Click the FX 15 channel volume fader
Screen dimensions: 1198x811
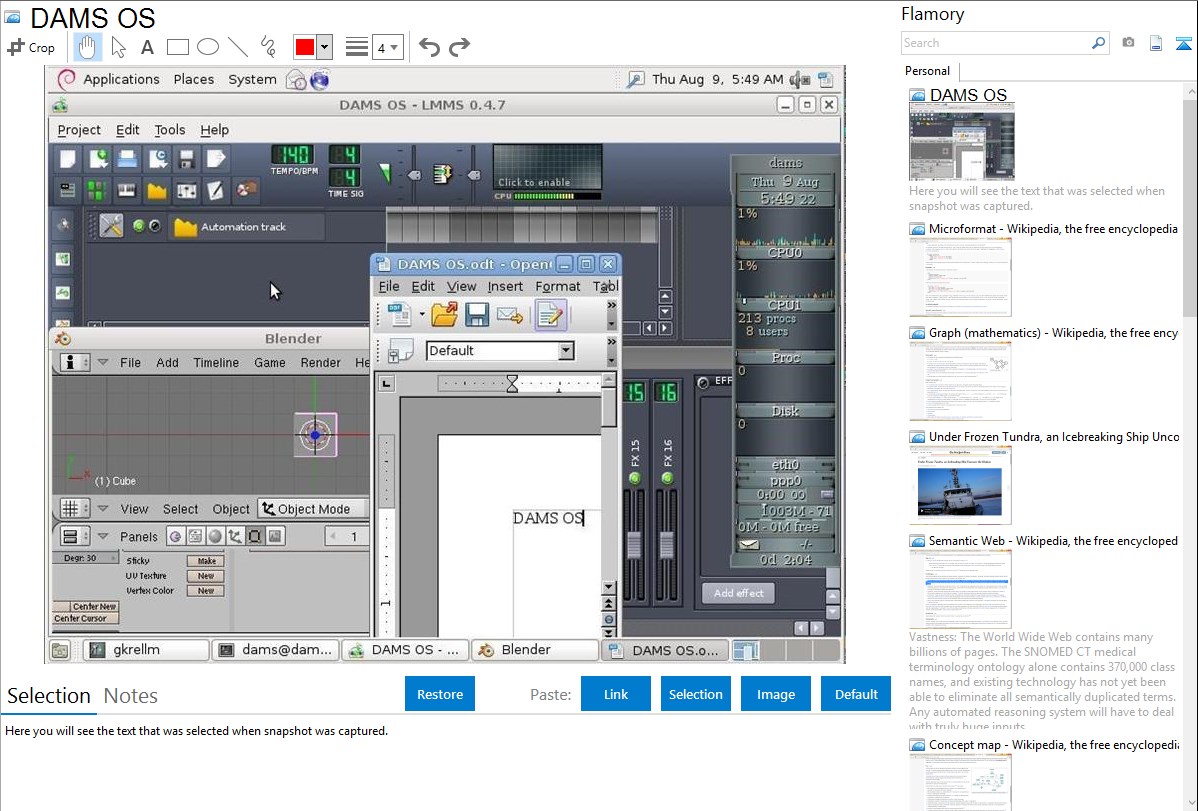click(634, 544)
